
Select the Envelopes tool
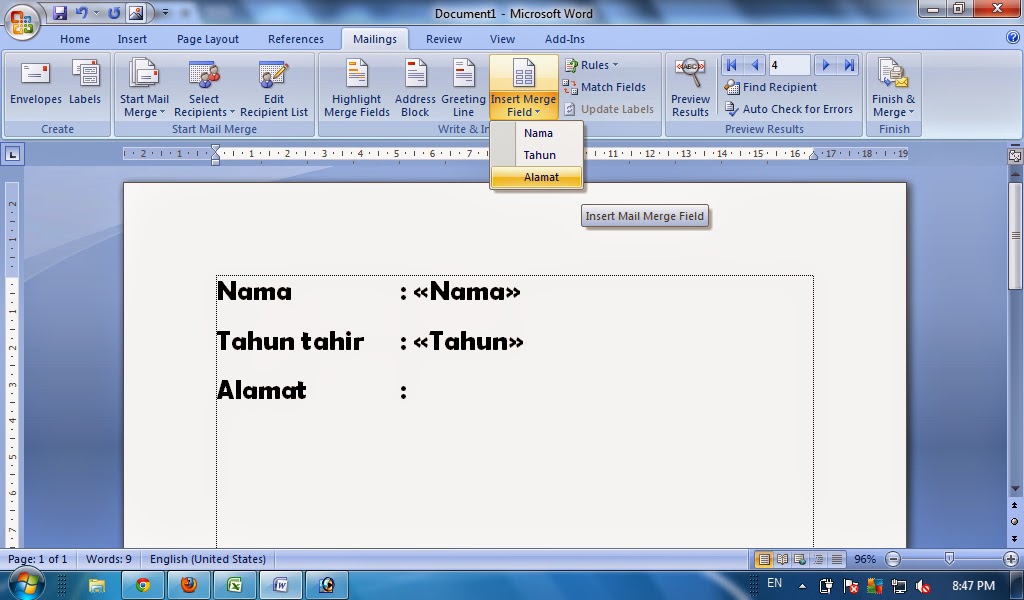tap(35, 86)
